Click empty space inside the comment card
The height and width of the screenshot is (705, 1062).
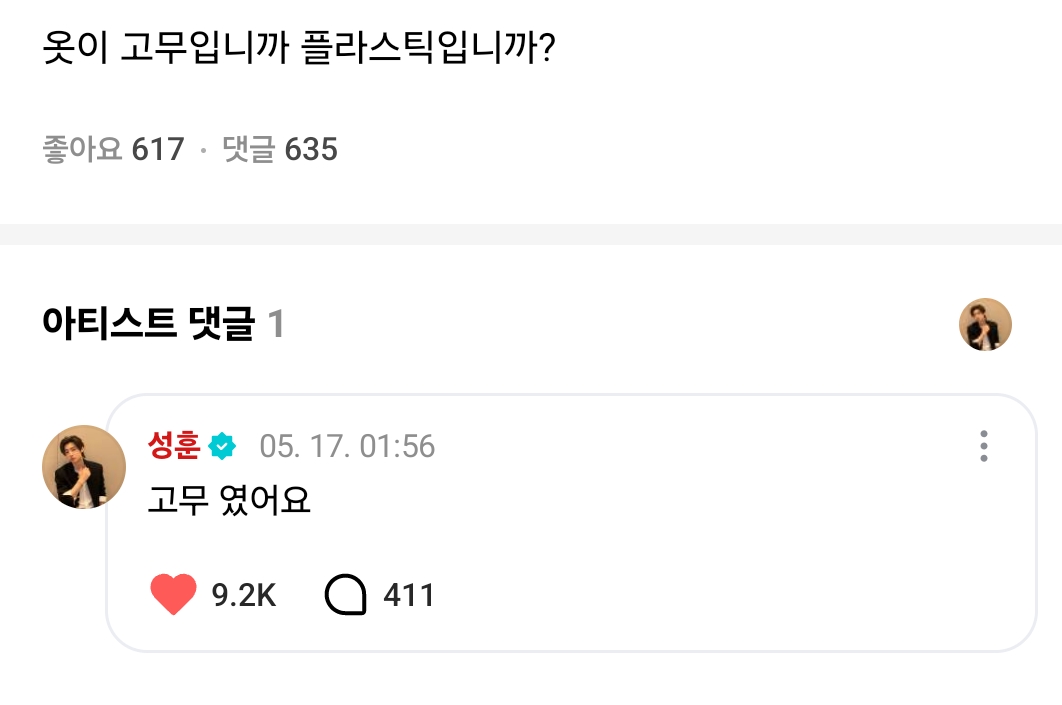point(700,540)
